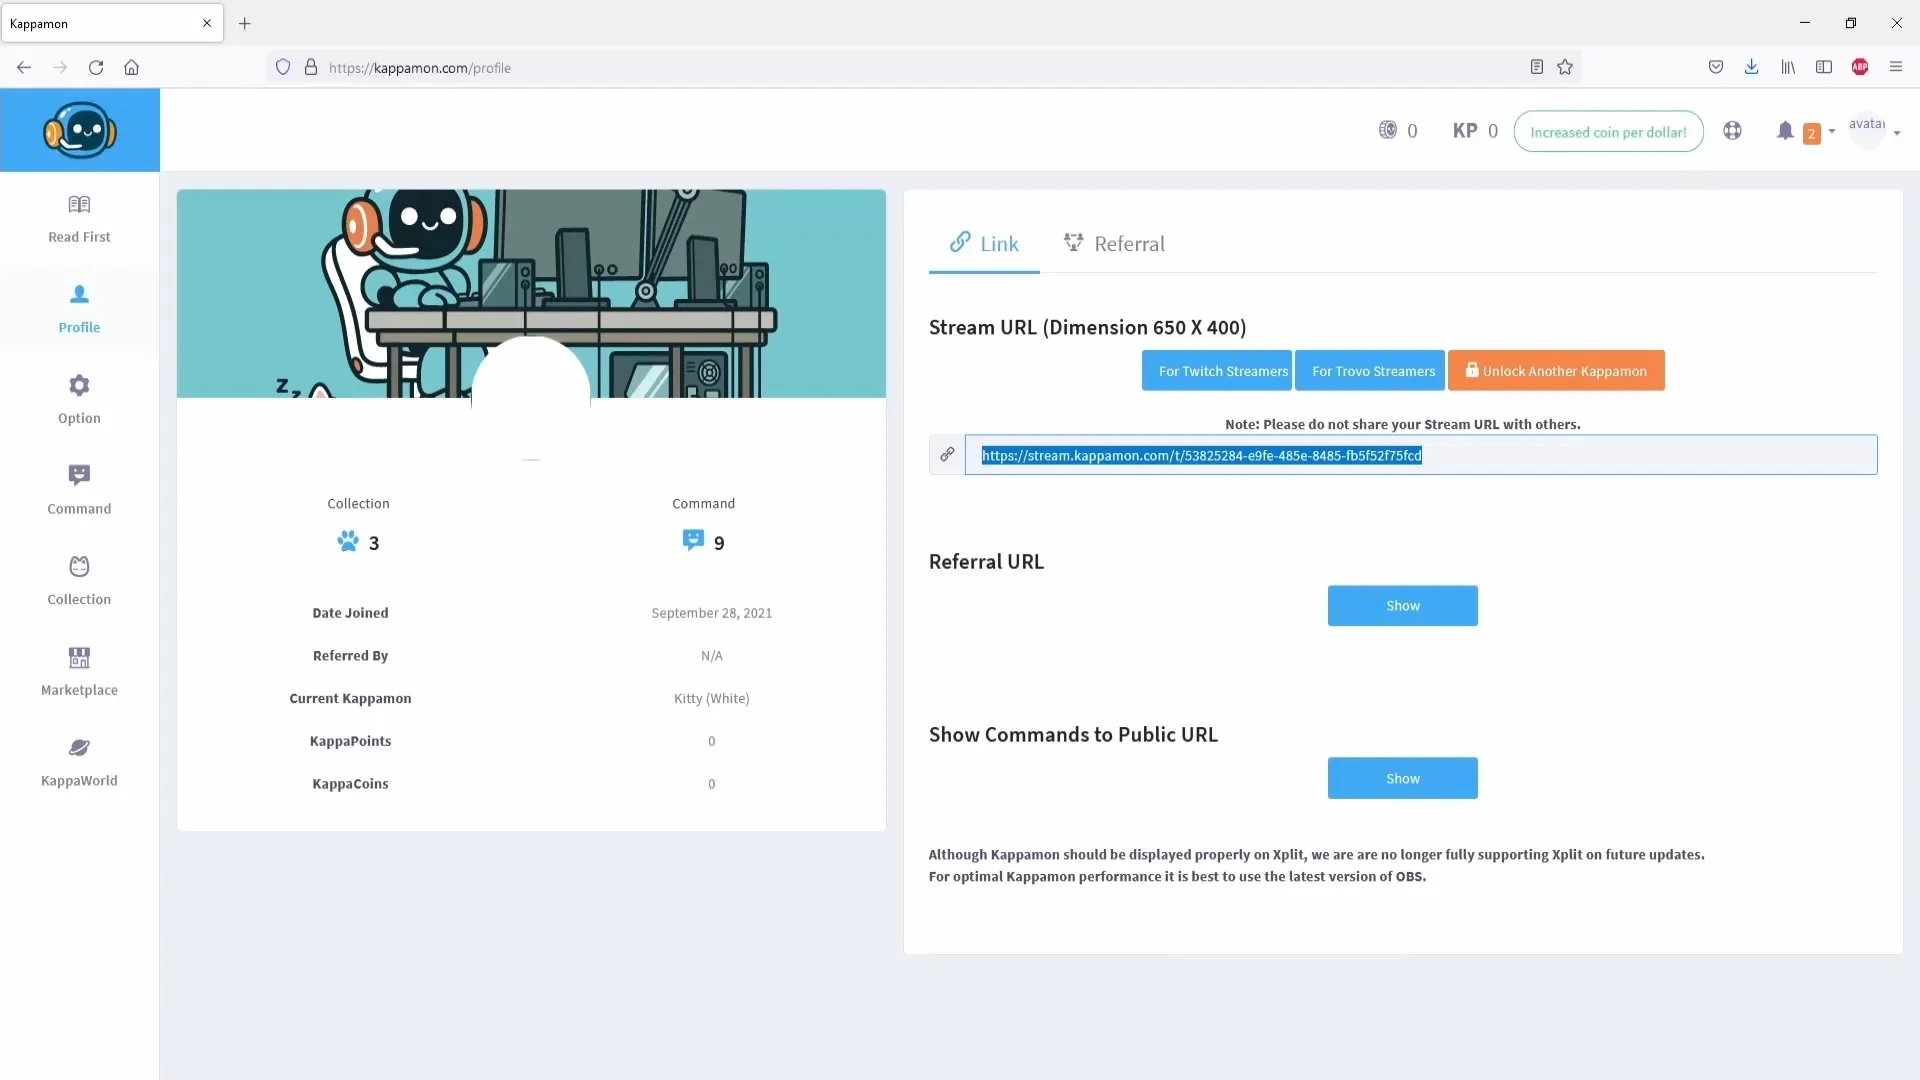Click the Kappamon mascot logo
Viewport: 1920px width, 1080px height.
point(80,130)
